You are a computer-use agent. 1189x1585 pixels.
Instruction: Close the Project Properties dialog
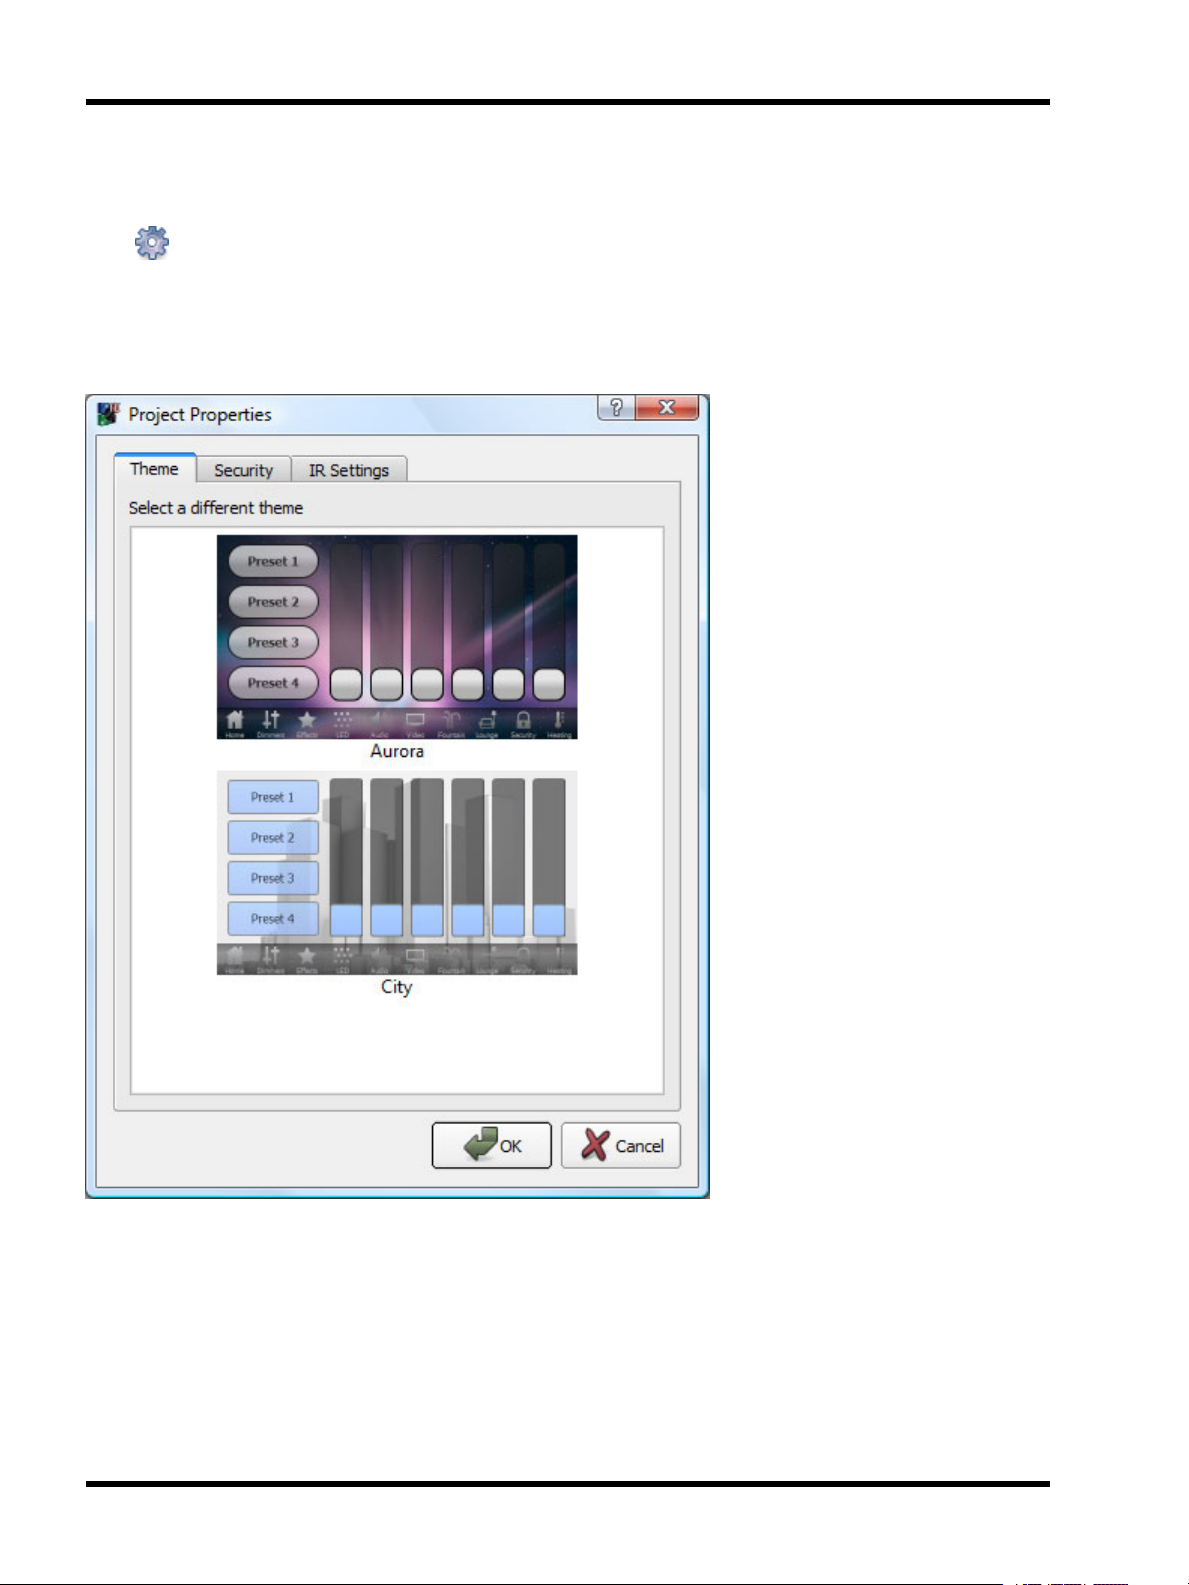(666, 407)
